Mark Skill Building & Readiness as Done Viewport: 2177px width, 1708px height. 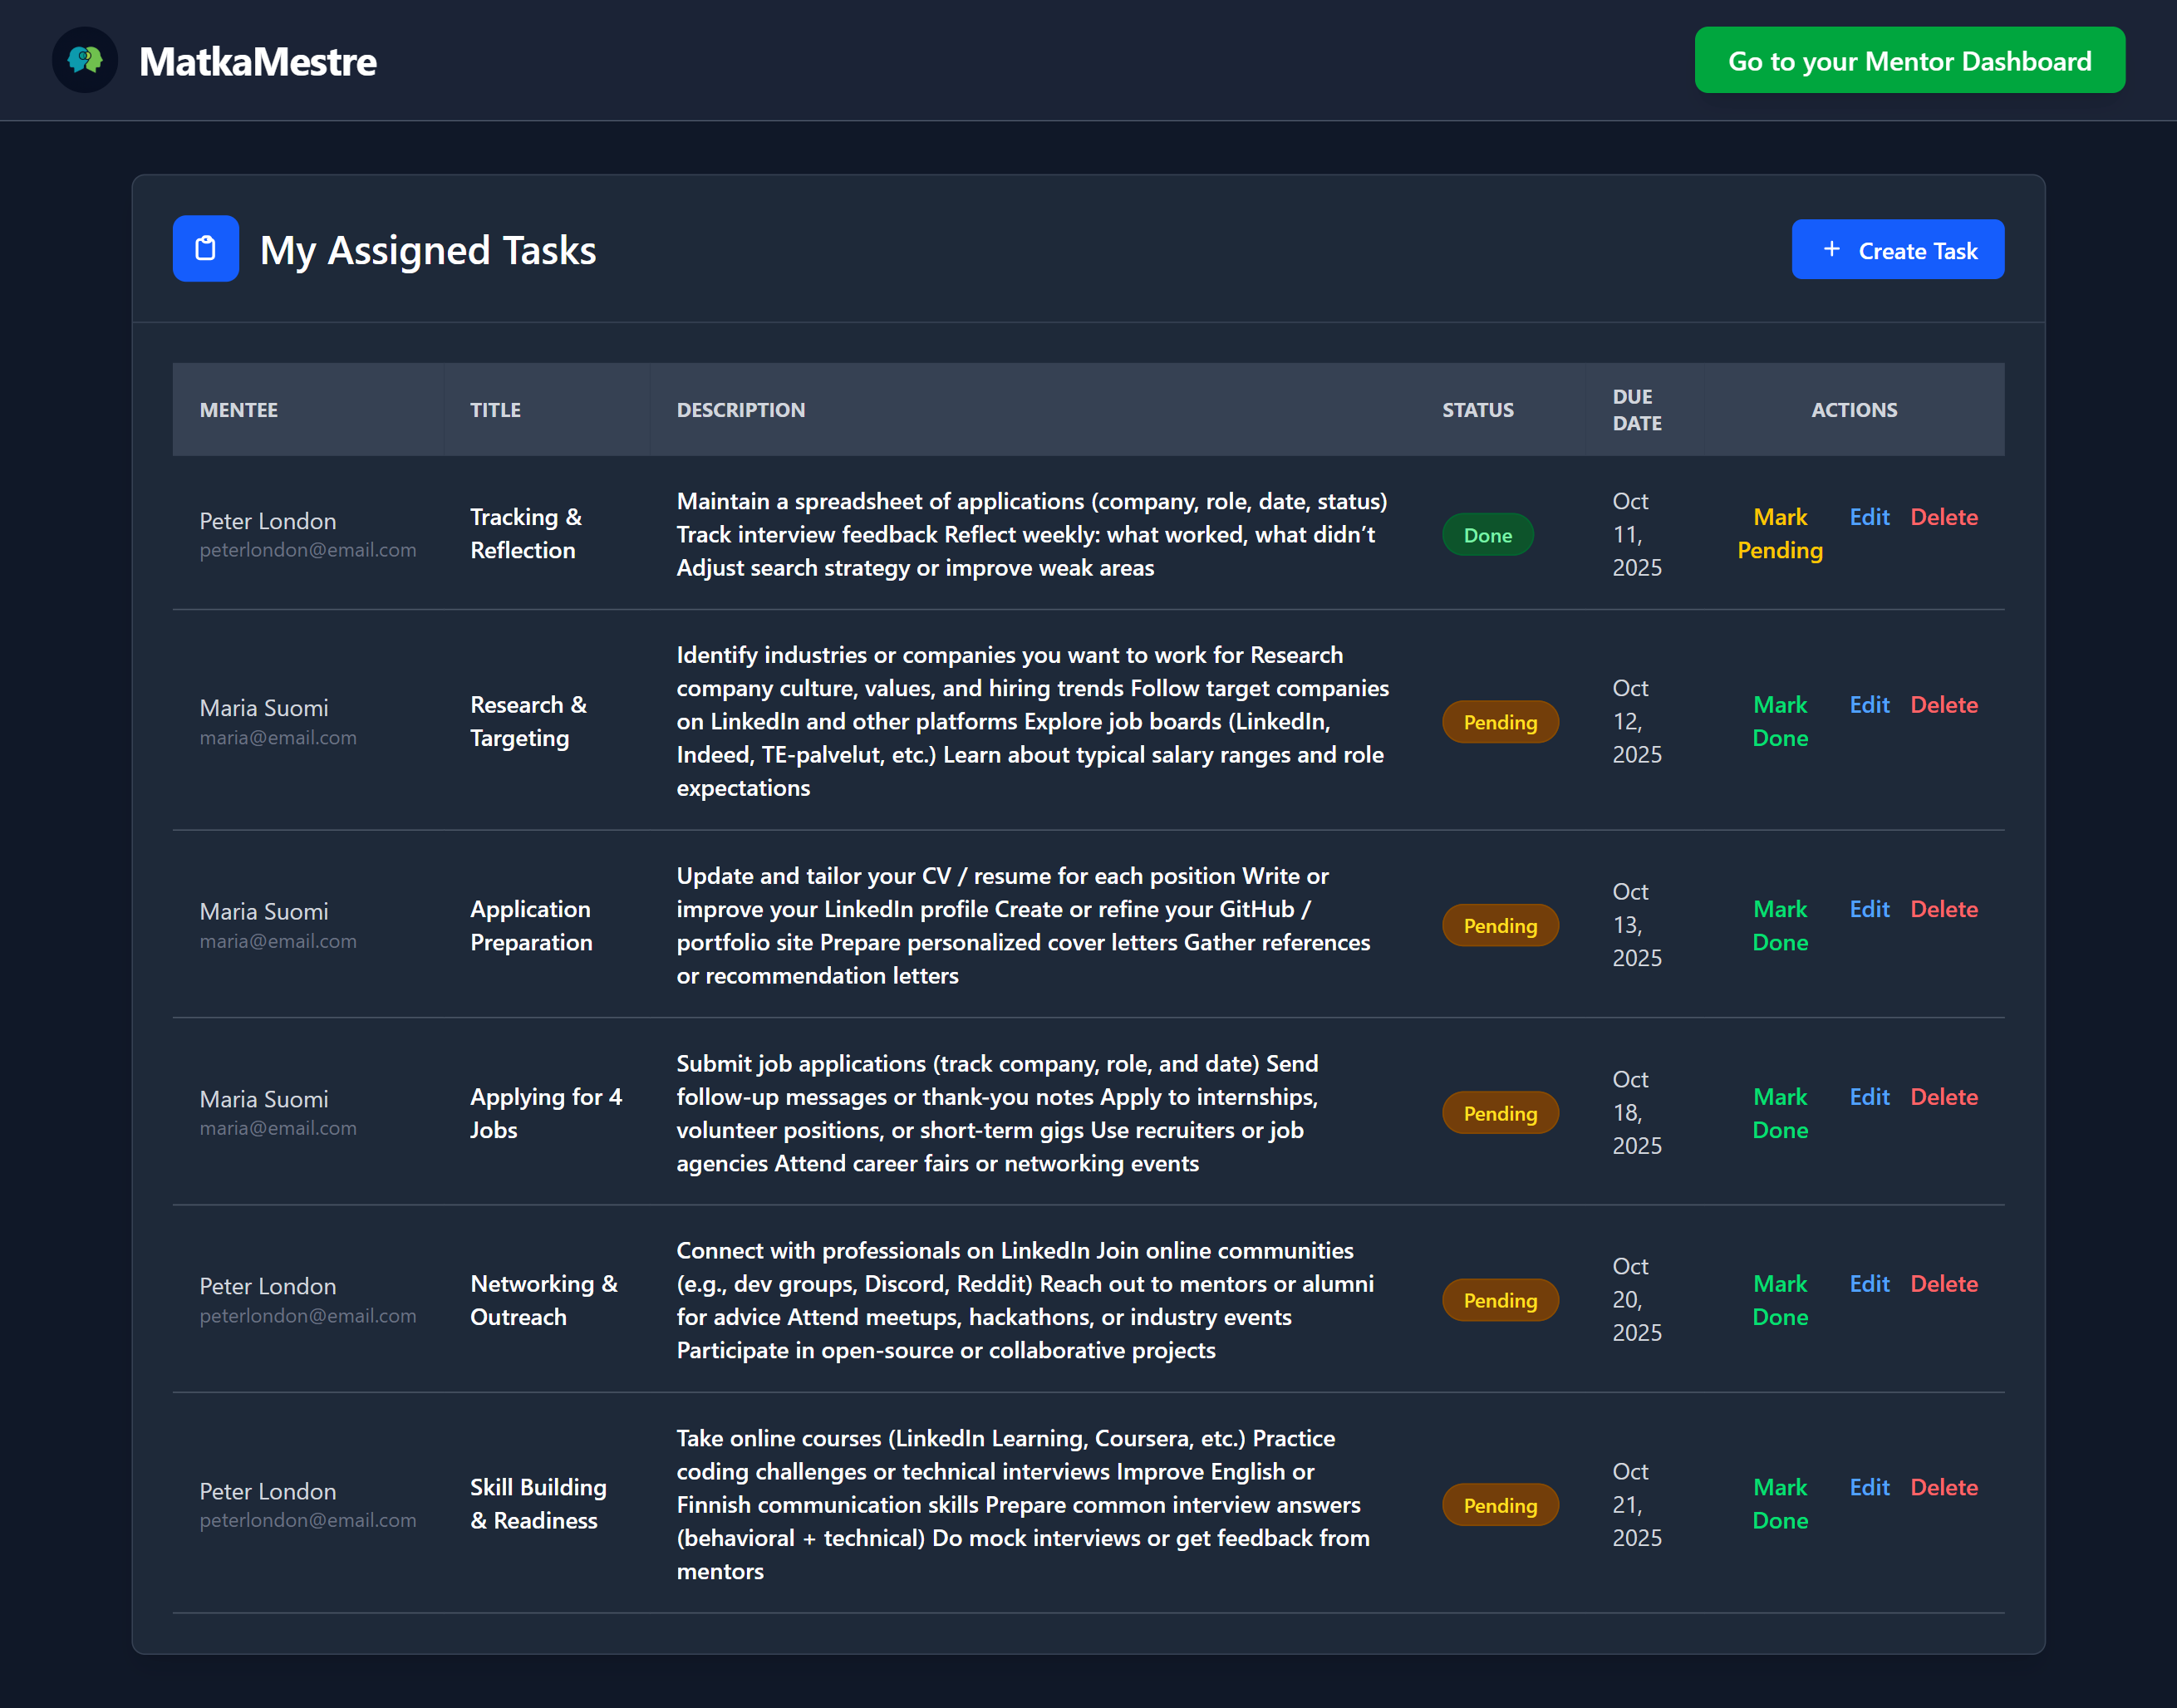pyautogui.click(x=1779, y=1503)
